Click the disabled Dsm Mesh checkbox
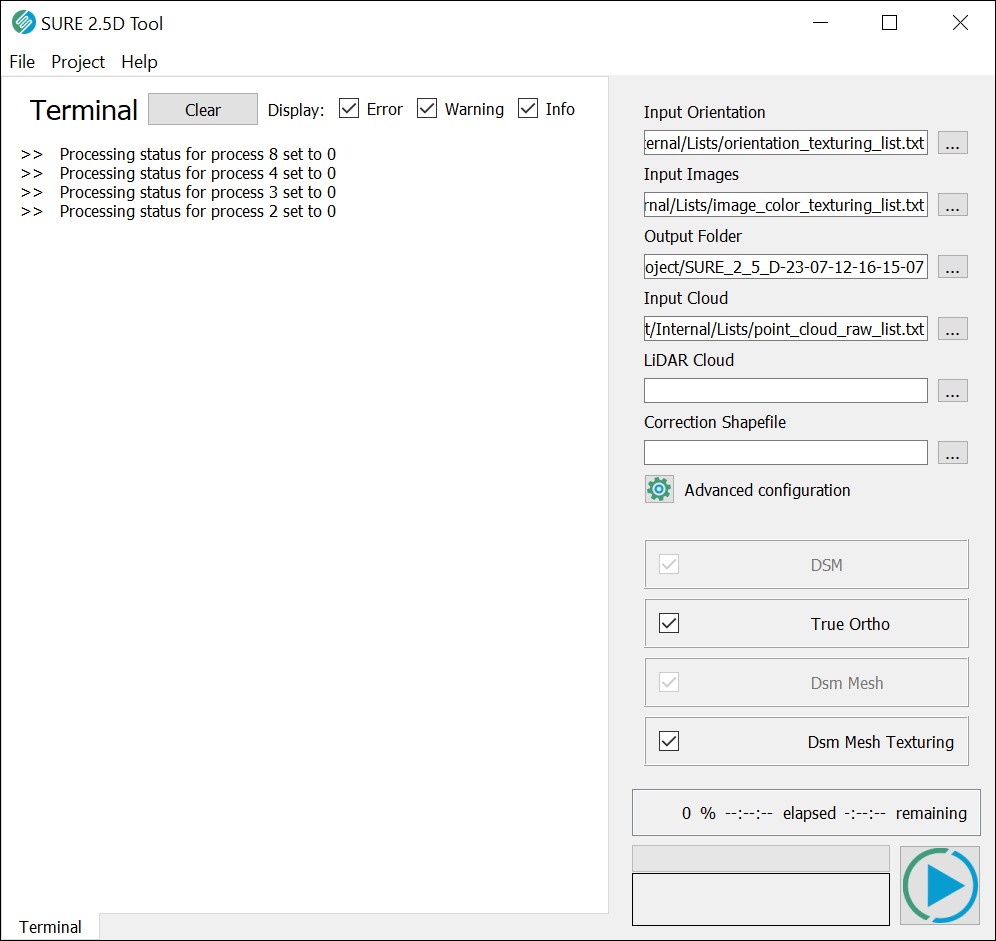Image resolution: width=996 pixels, height=941 pixels. pos(669,682)
